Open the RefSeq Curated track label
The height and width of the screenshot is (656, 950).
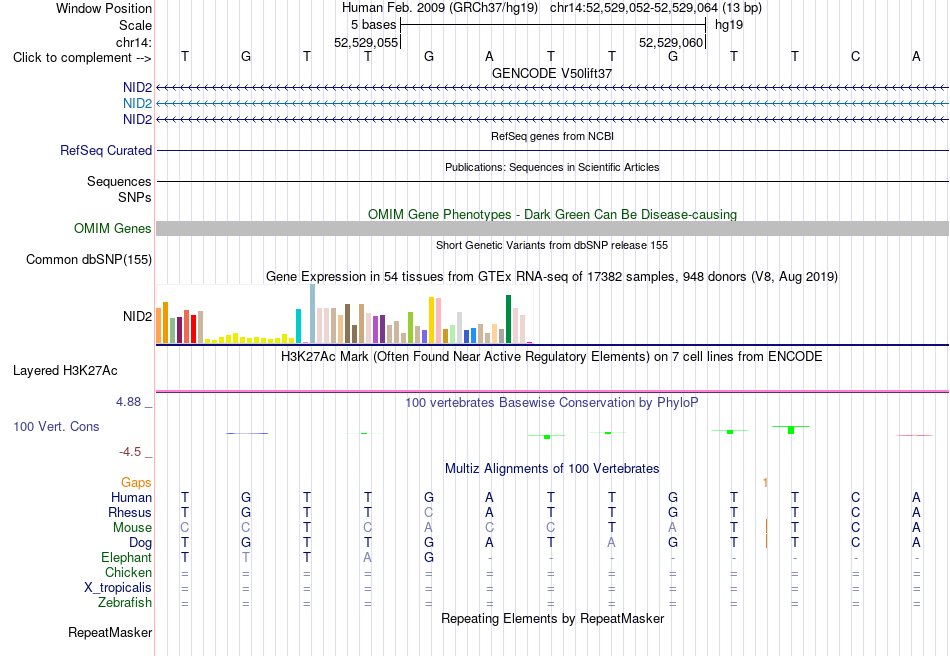pyautogui.click(x=105, y=150)
